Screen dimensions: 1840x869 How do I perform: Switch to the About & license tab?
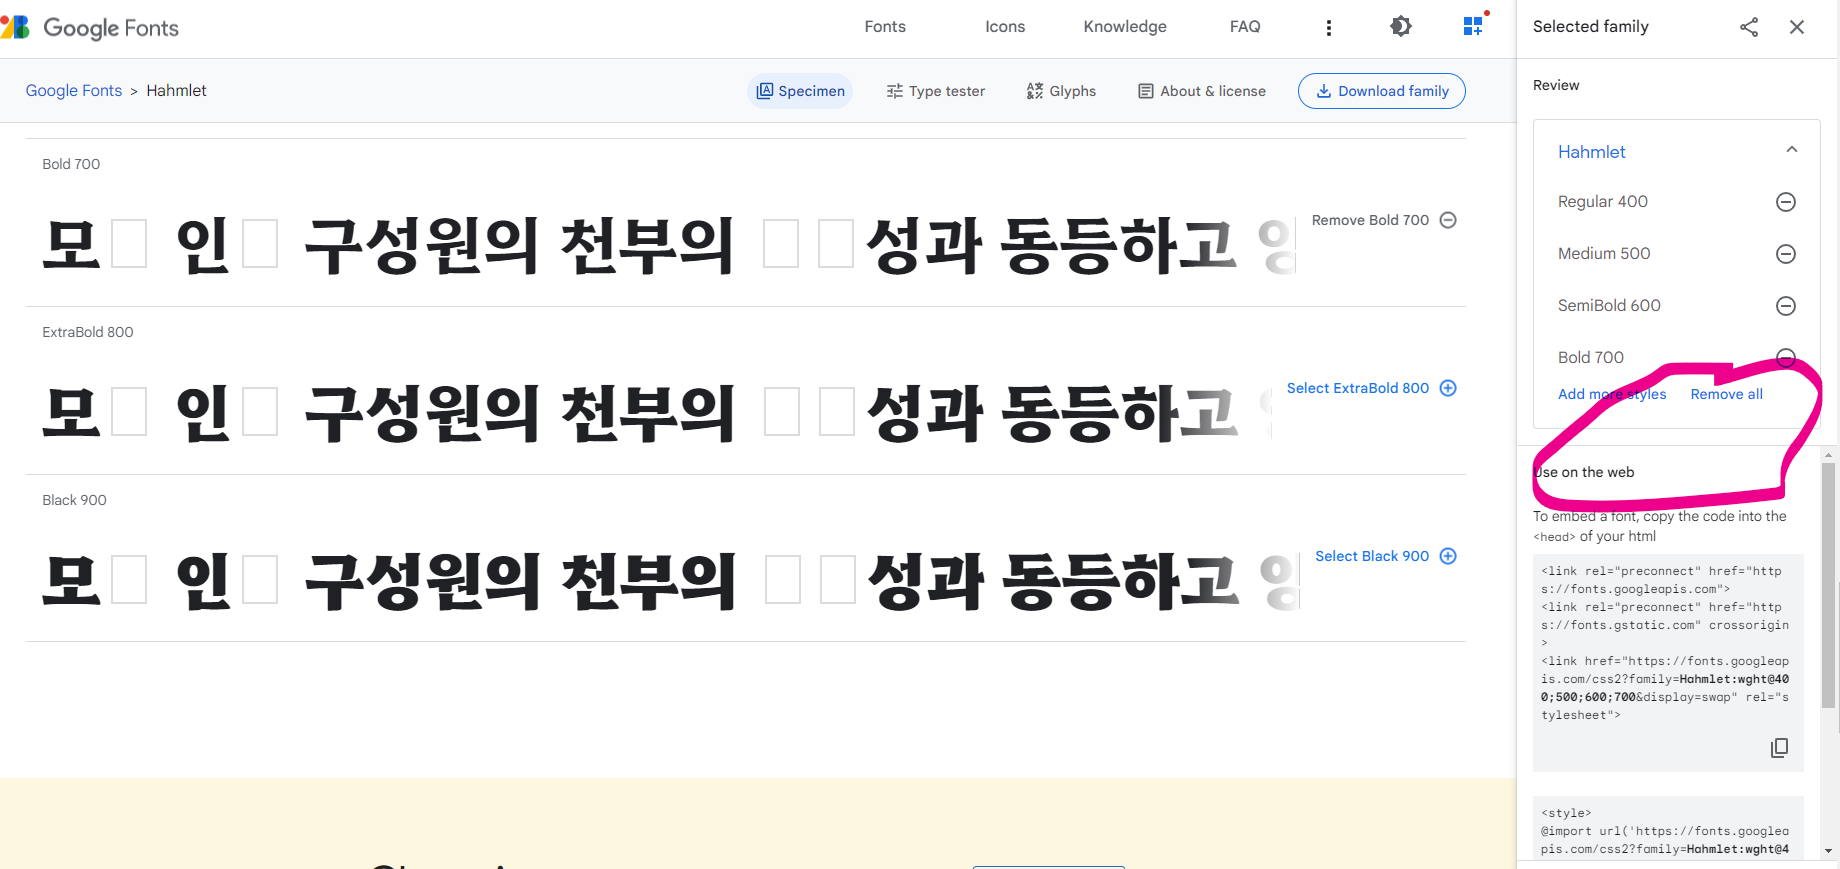point(1202,91)
